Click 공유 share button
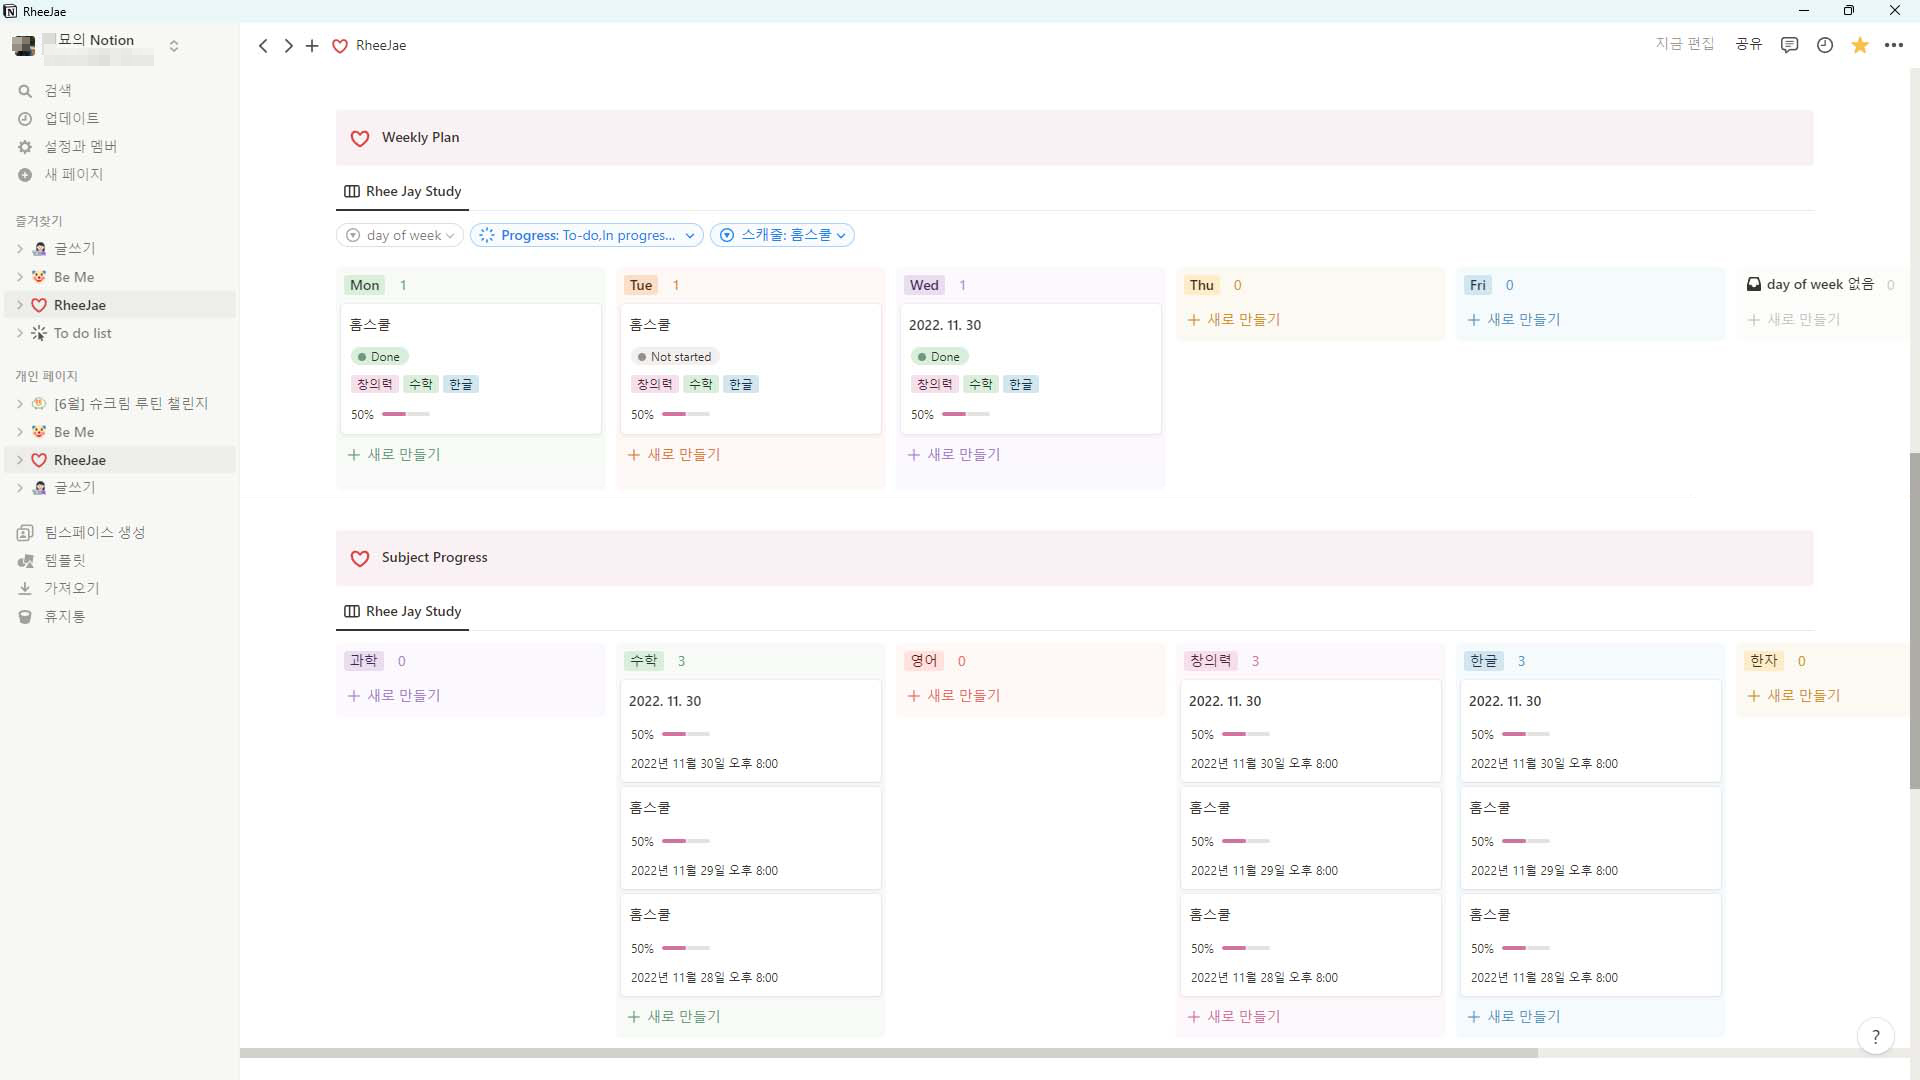The image size is (1920, 1080). (x=1748, y=45)
